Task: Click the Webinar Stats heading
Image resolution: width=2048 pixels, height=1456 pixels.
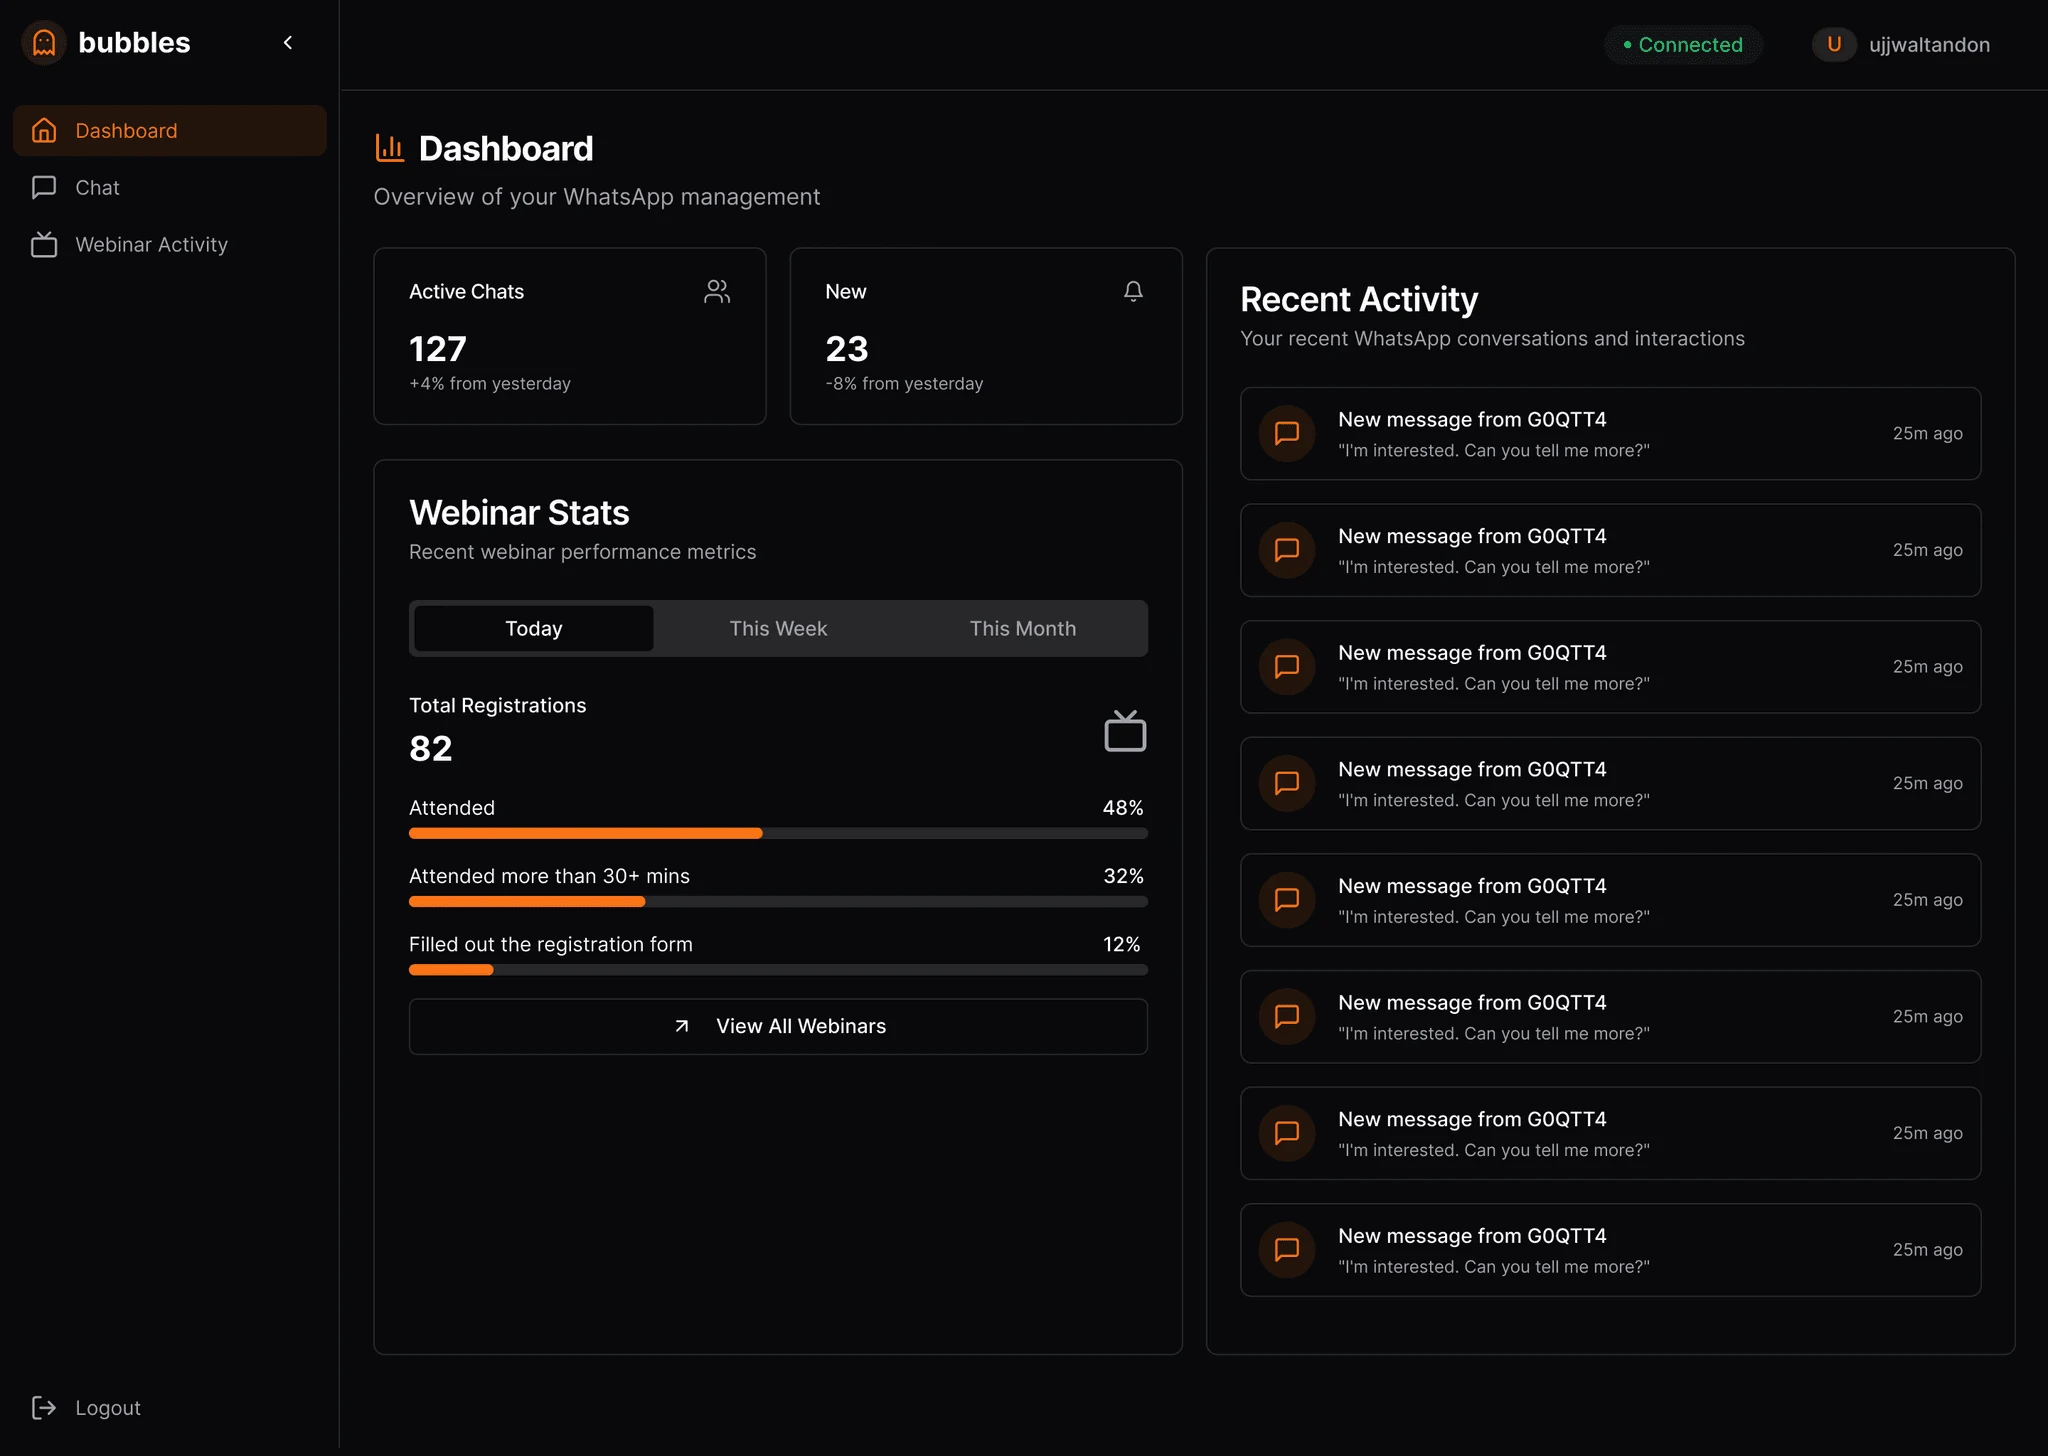Action: click(519, 513)
